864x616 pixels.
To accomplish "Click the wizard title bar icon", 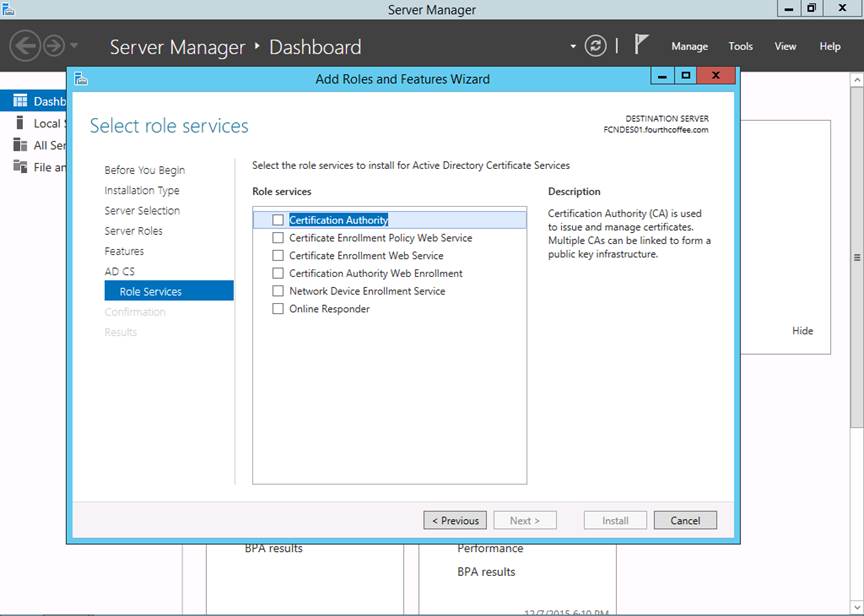I will click(x=81, y=78).
